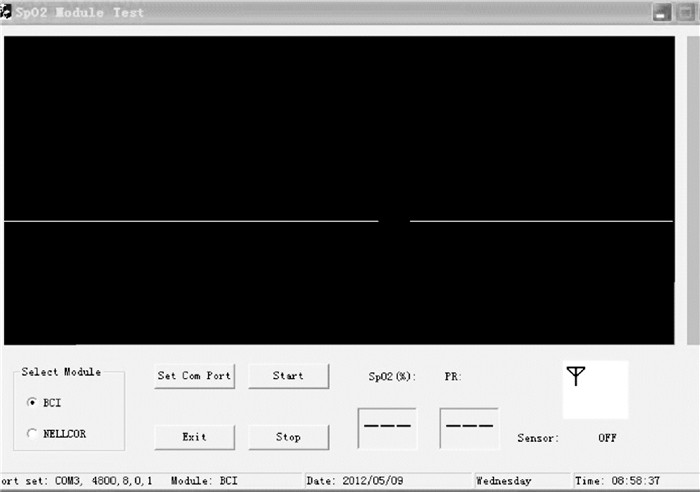Click the antenna signal icon
This screenshot has width=700, height=492.
coord(575,376)
